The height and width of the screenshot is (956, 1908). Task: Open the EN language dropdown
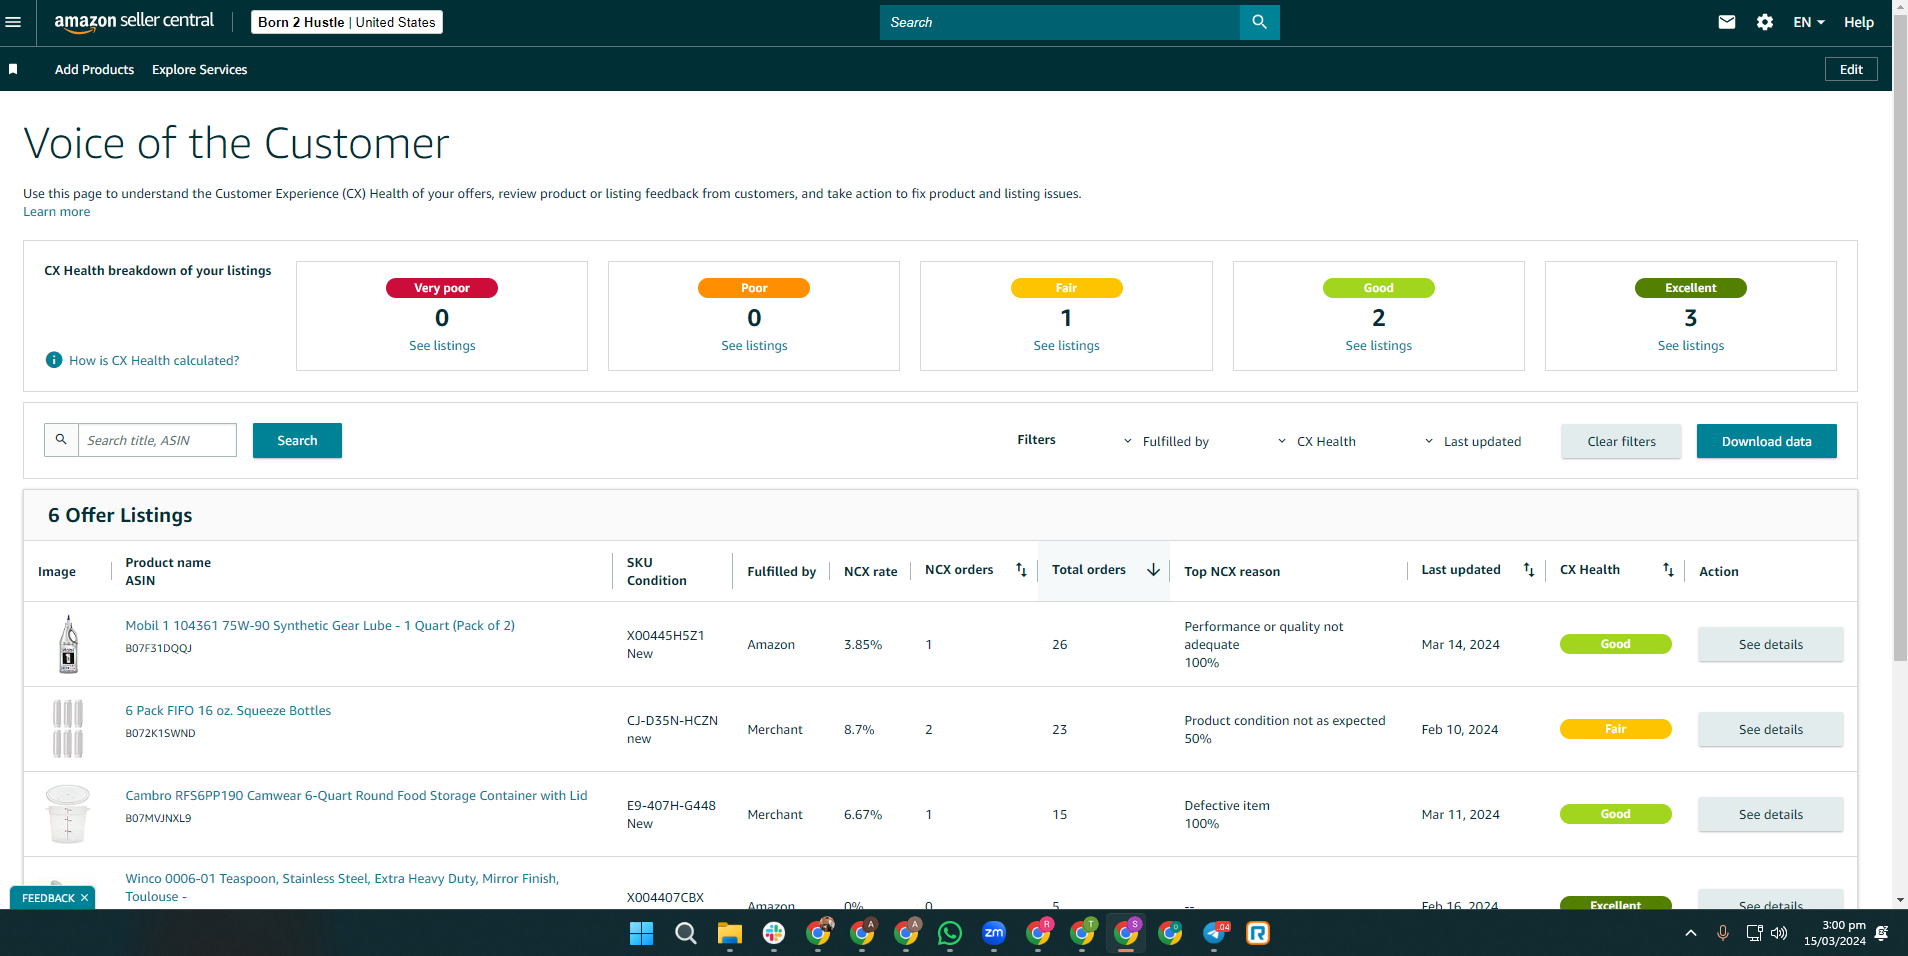(1808, 22)
